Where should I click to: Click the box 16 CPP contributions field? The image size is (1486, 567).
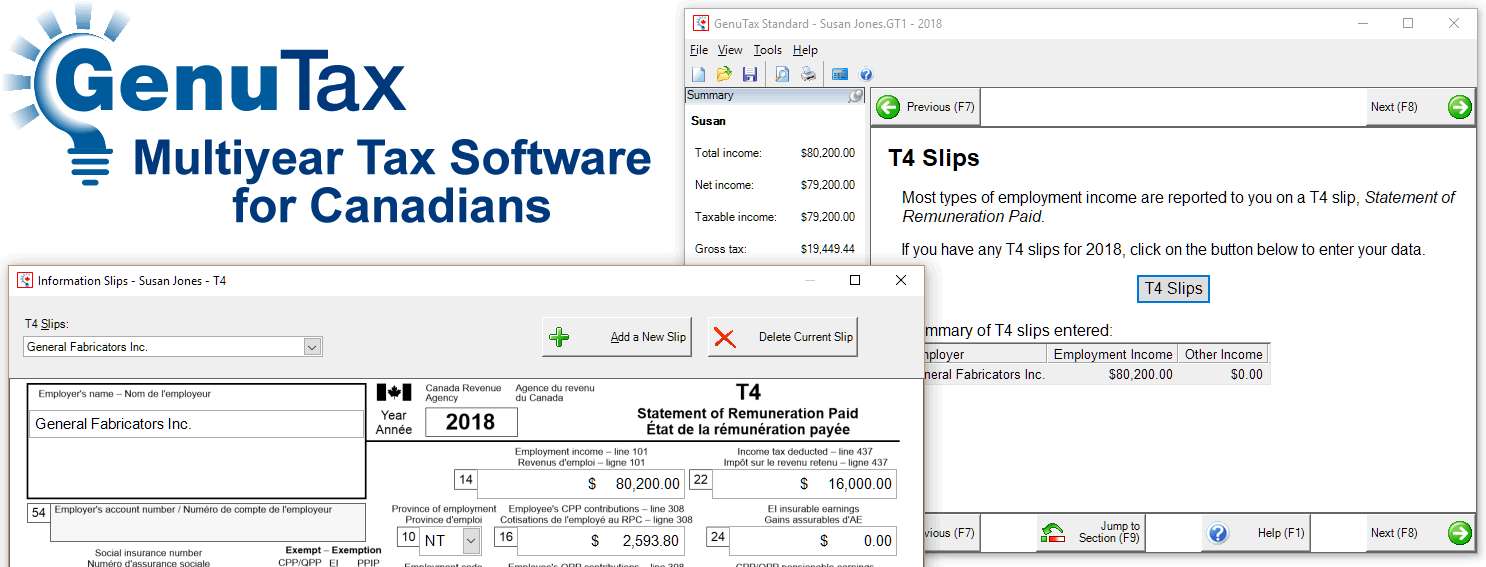pos(601,541)
